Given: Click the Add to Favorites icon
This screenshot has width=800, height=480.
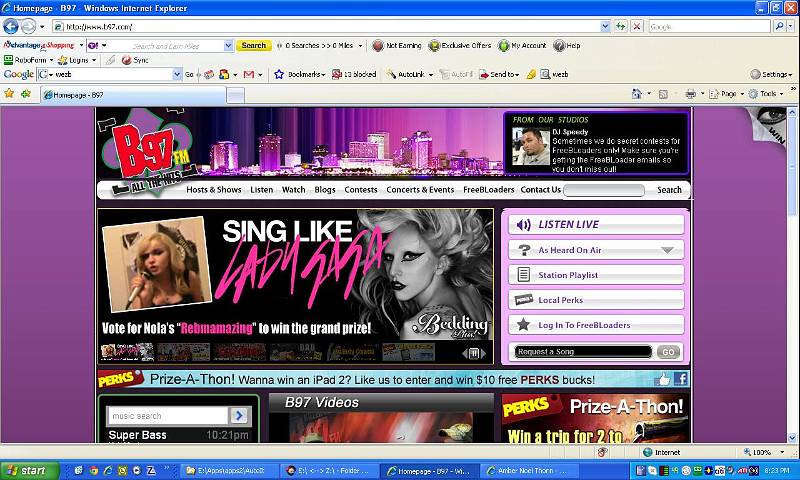Looking at the screenshot, I should (26, 93).
